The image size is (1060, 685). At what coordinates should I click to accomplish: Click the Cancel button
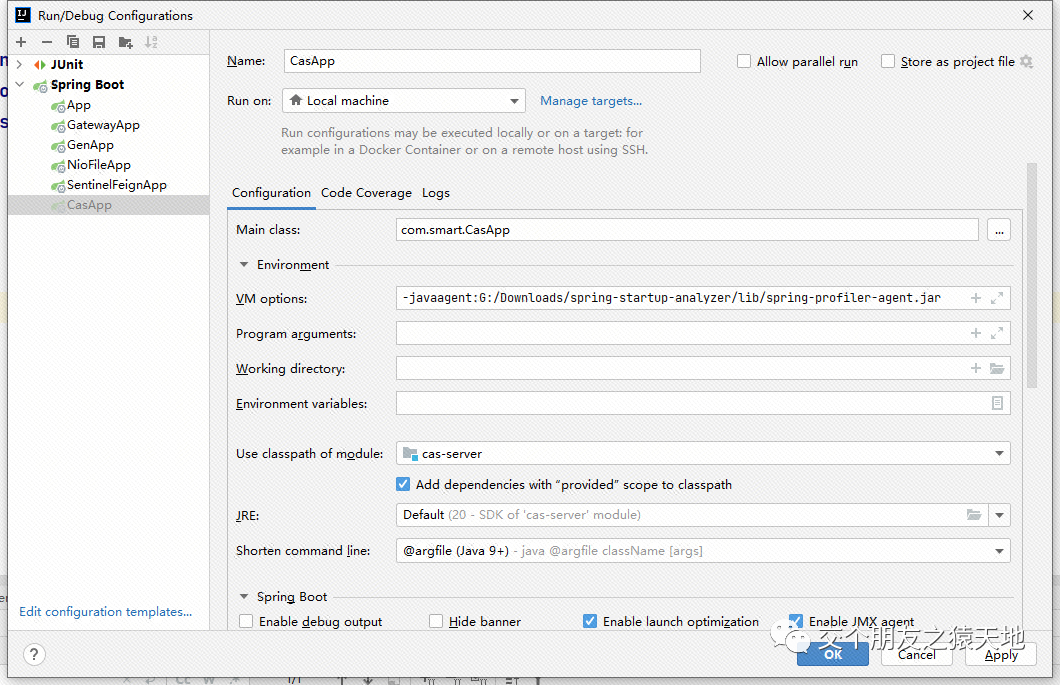917,655
